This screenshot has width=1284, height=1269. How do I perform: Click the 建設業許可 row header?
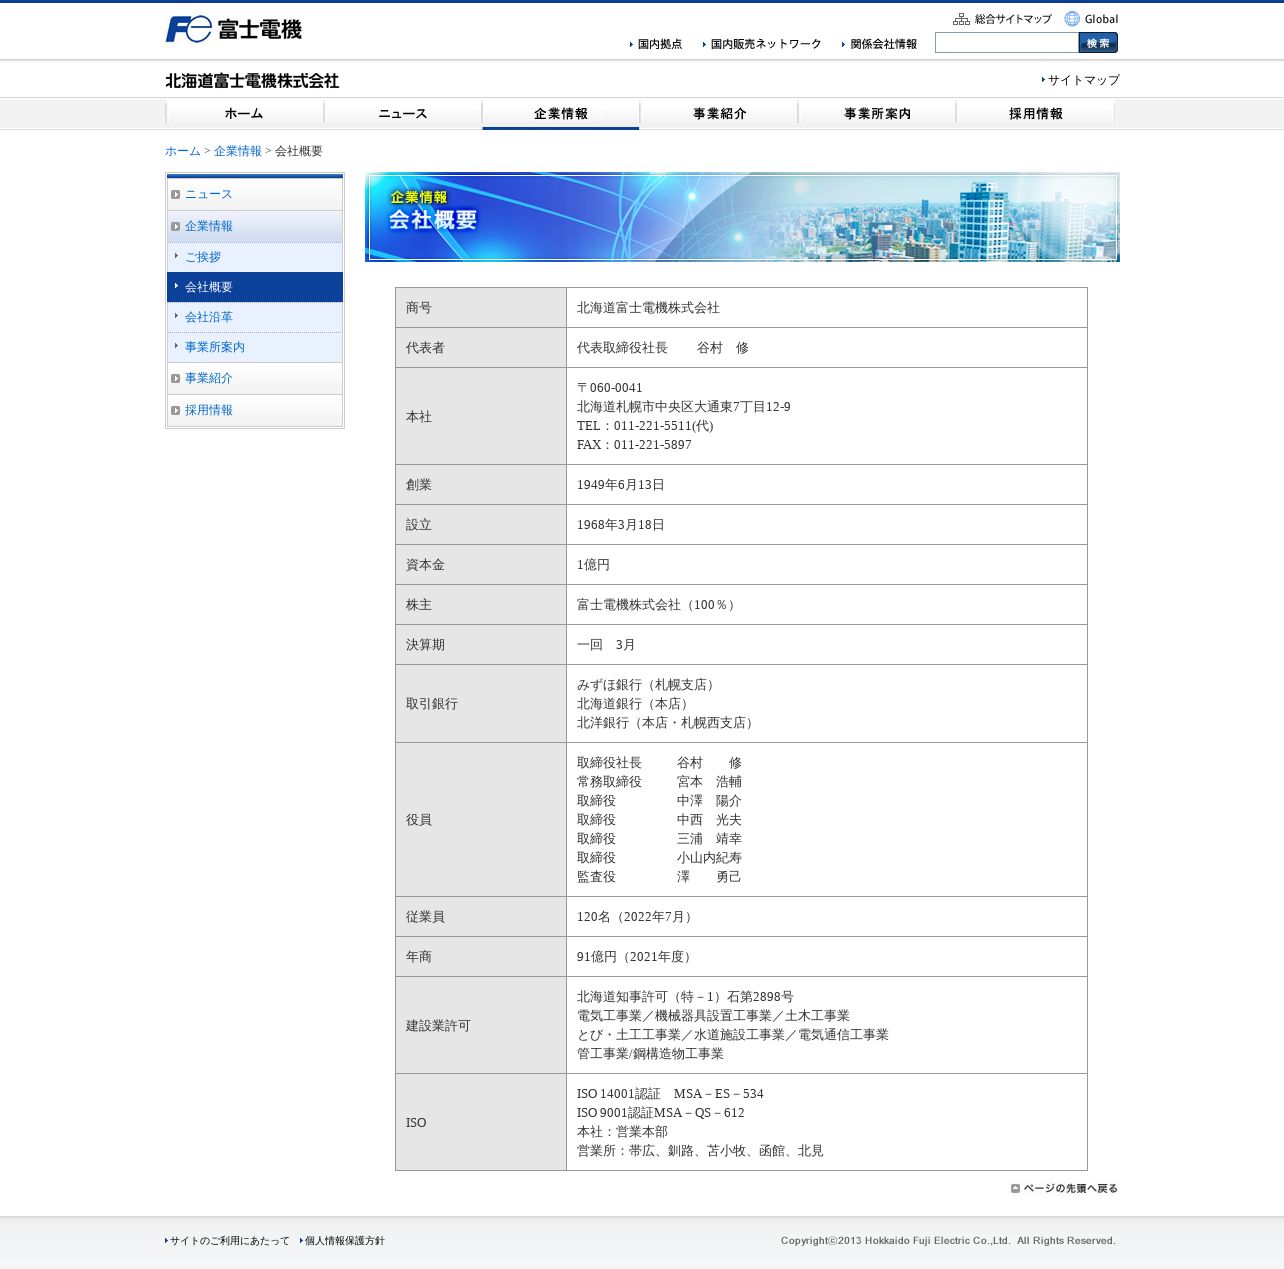(481, 1026)
